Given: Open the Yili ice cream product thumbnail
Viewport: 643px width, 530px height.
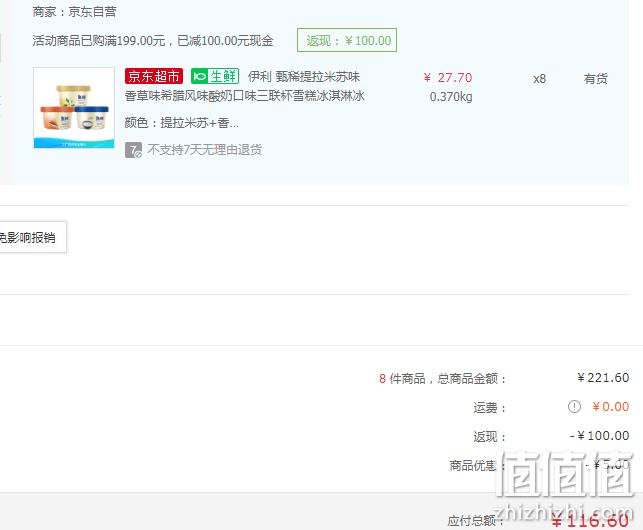Looking at the screenshot, I should (x=74, y=108).
